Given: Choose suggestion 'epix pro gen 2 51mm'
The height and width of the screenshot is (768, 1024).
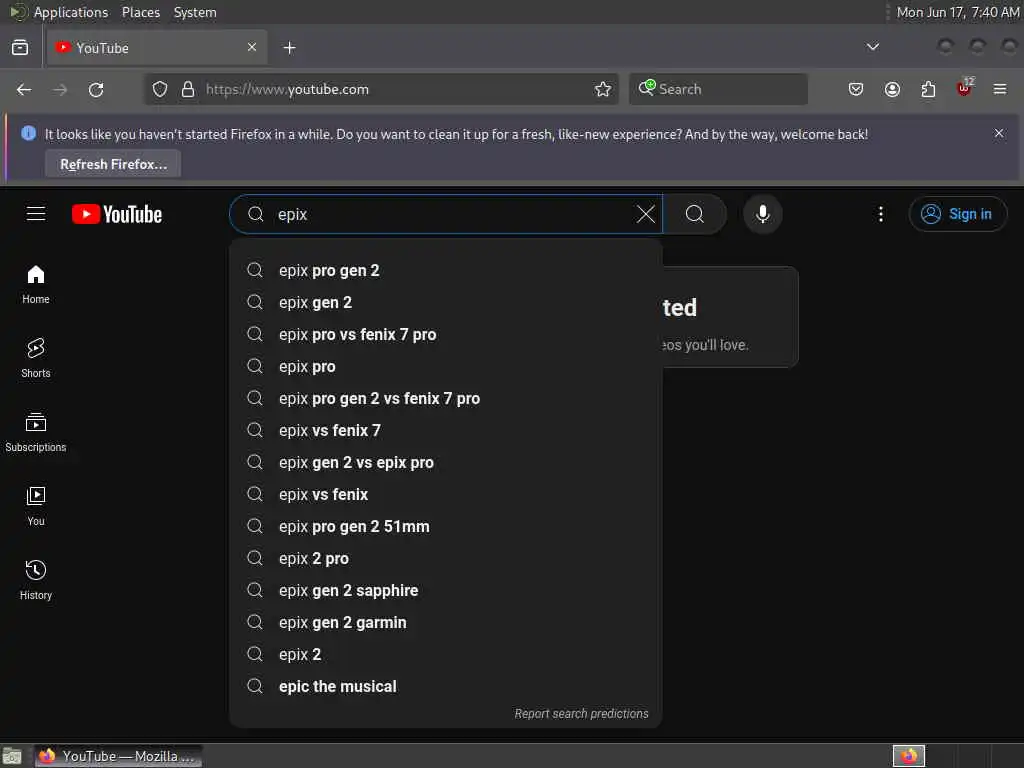Looking at the screenshot, I should [445, 526].
